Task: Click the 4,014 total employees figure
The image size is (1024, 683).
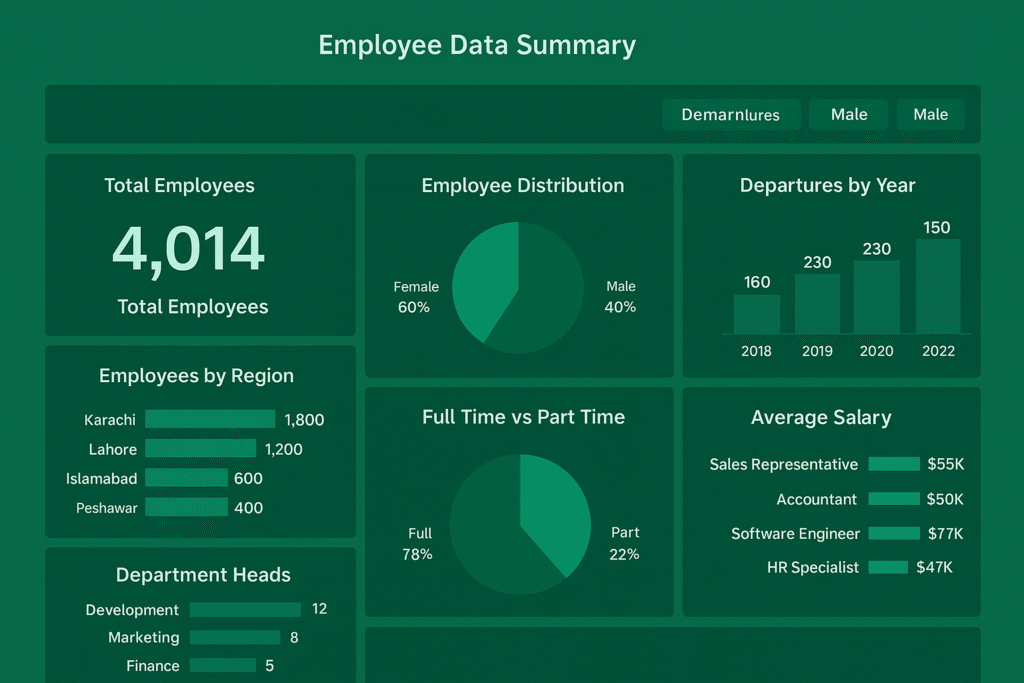Action: [x=188, y=249]
